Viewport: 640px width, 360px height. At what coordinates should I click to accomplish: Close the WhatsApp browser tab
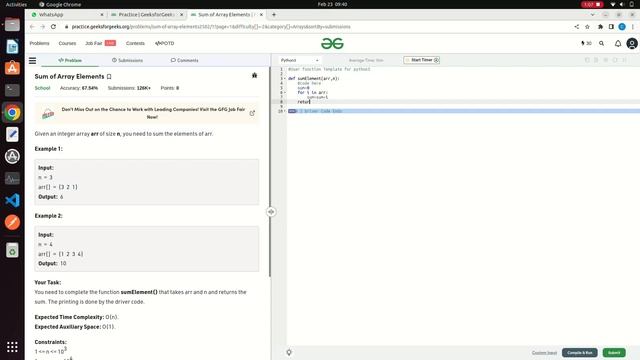(102, 15)
